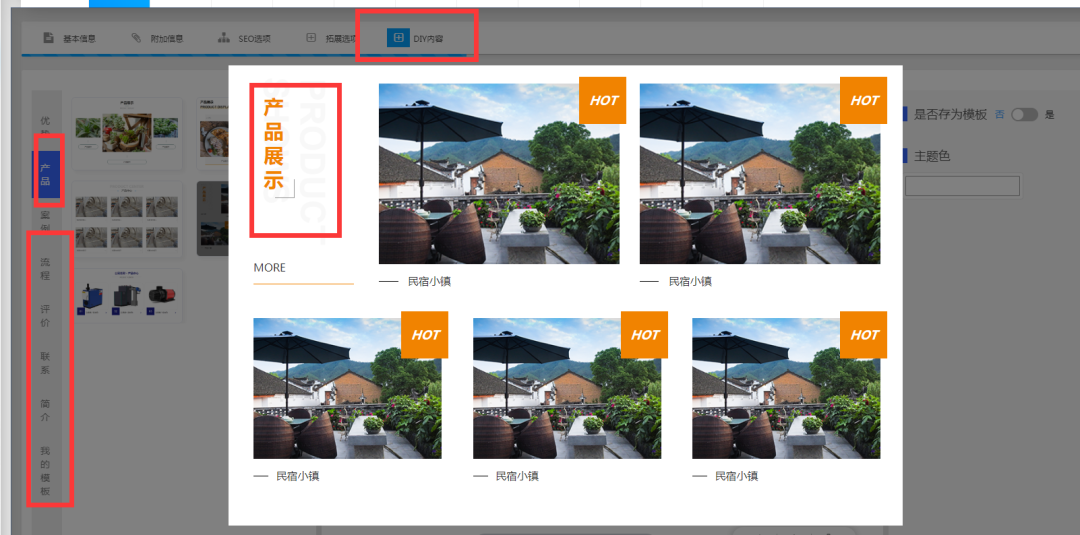Click the MORE link in preview
This screenshot has height=535, width=1080.
[270, 268]
